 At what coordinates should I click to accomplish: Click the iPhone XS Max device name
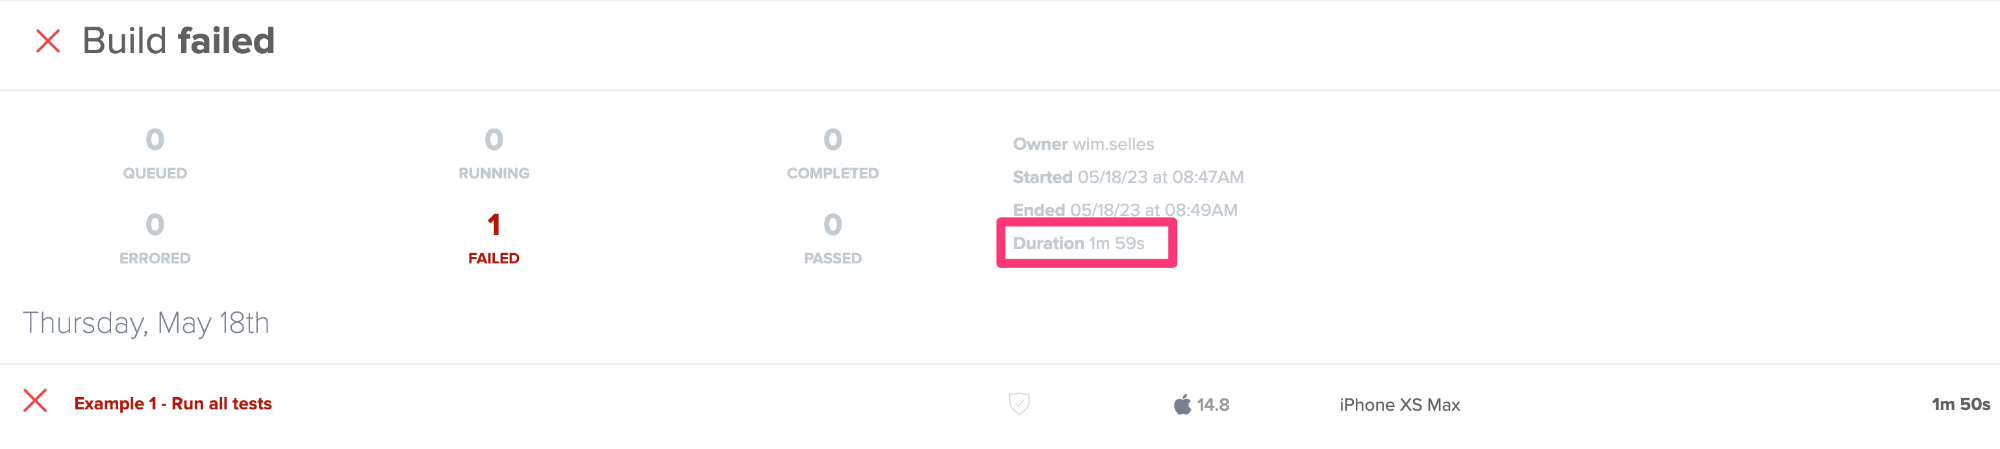pos(1400,405)
